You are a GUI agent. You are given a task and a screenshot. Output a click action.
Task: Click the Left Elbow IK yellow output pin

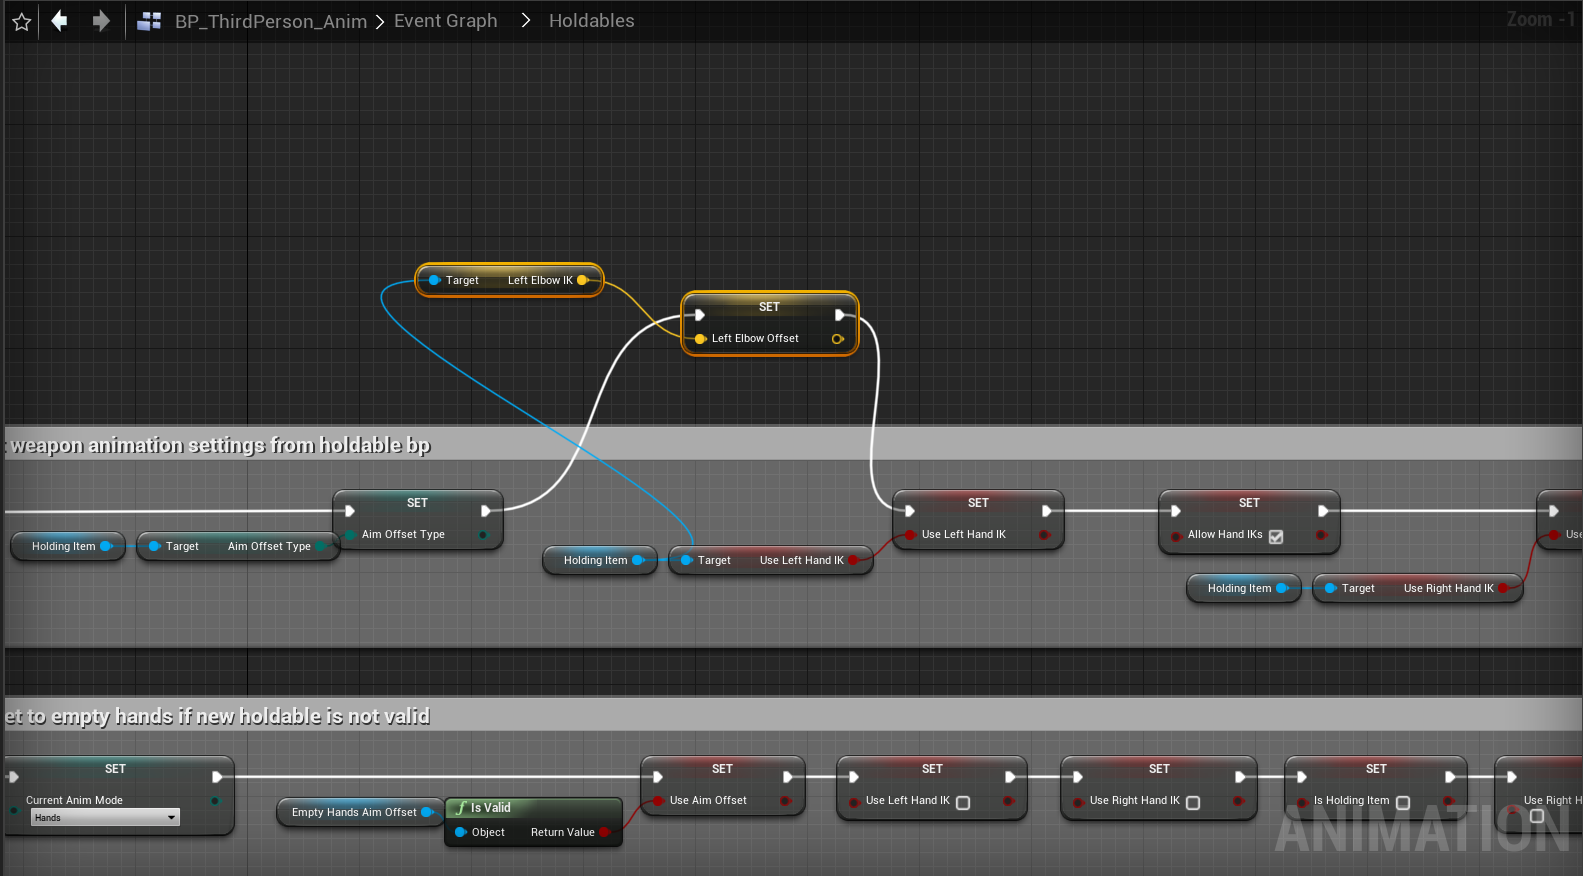(x=582, y=281)
